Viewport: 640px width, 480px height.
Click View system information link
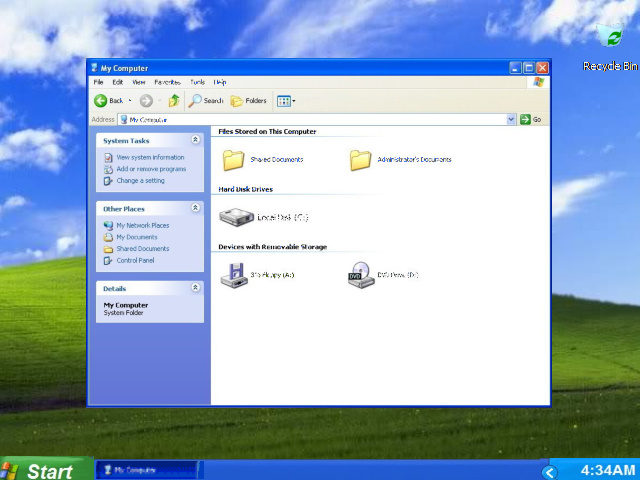[150, 157]
